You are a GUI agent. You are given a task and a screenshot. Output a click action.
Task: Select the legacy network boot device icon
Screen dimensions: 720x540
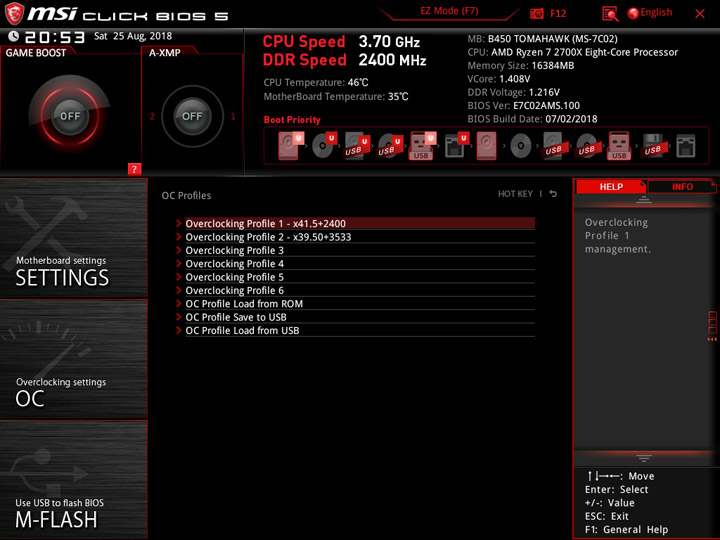pos(686,146)
